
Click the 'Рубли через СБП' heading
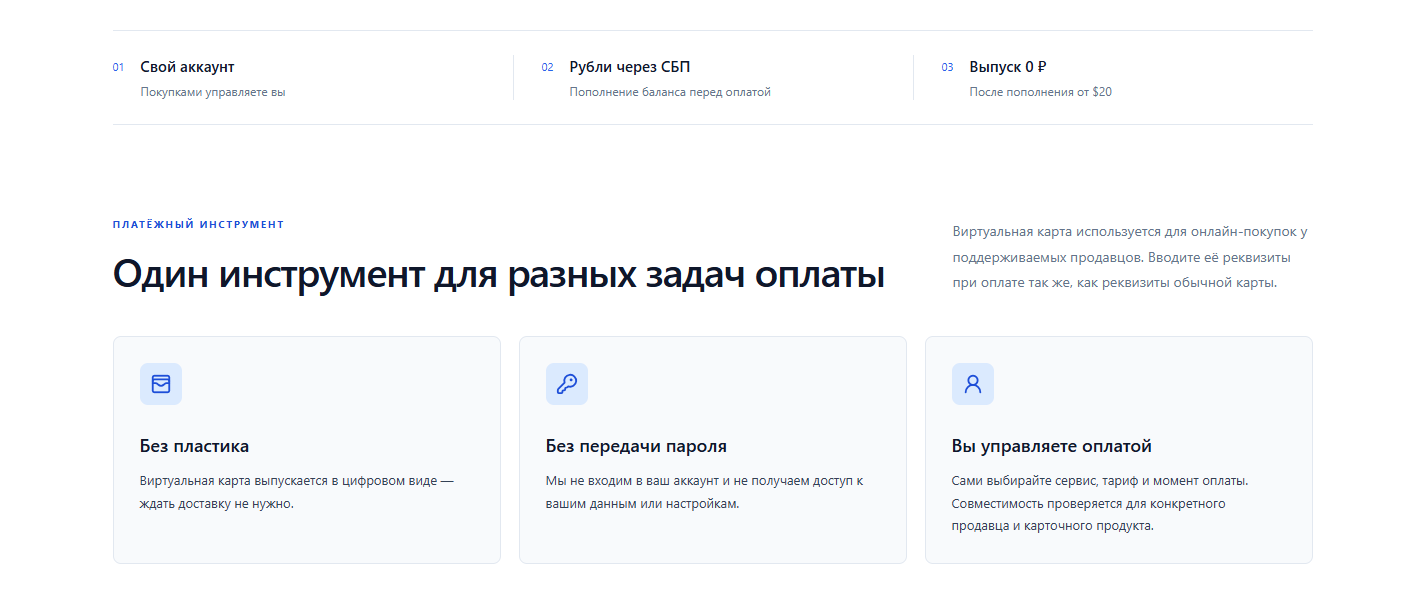[630, 67]
